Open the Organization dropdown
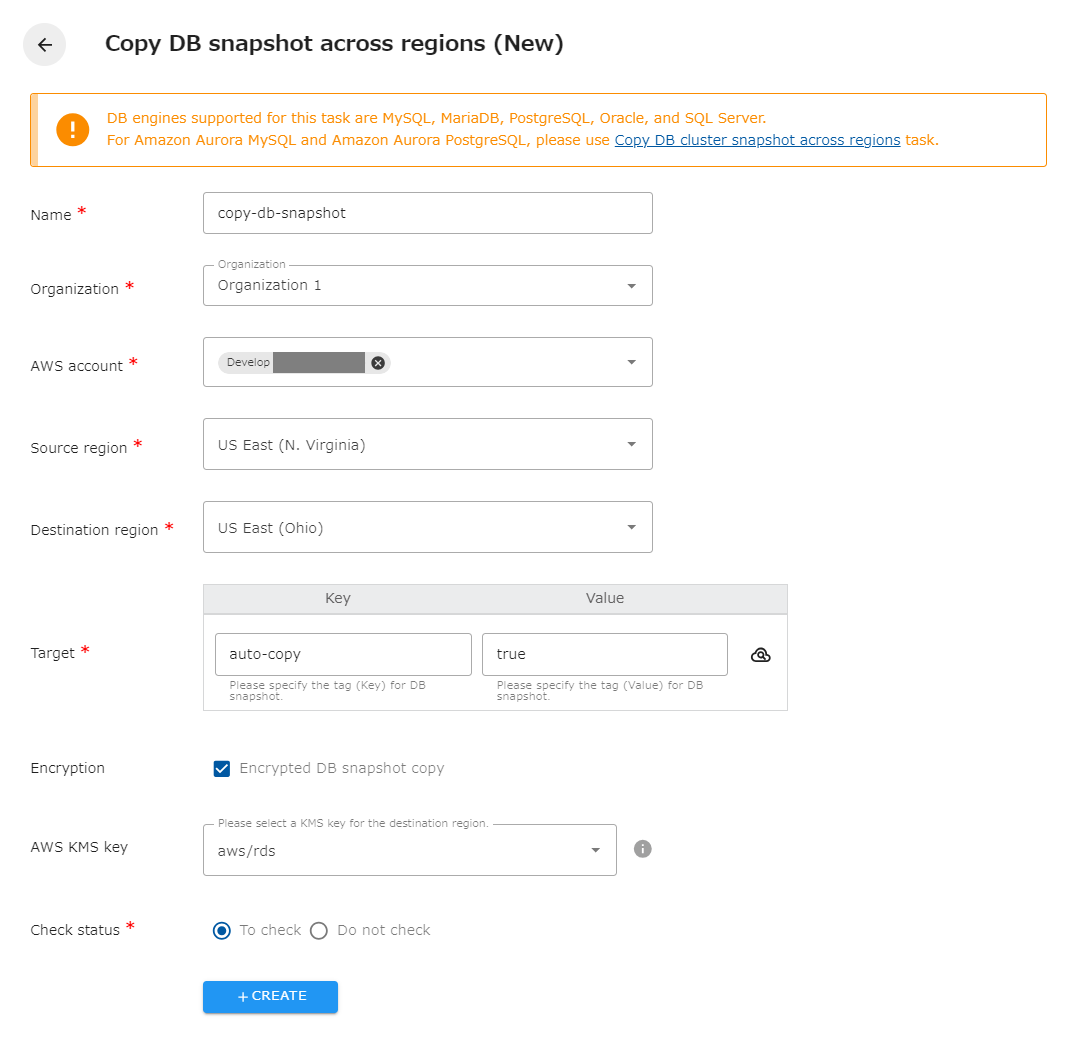Image resolution: width=1072 pixels, height=1037 pixels. 631,285
